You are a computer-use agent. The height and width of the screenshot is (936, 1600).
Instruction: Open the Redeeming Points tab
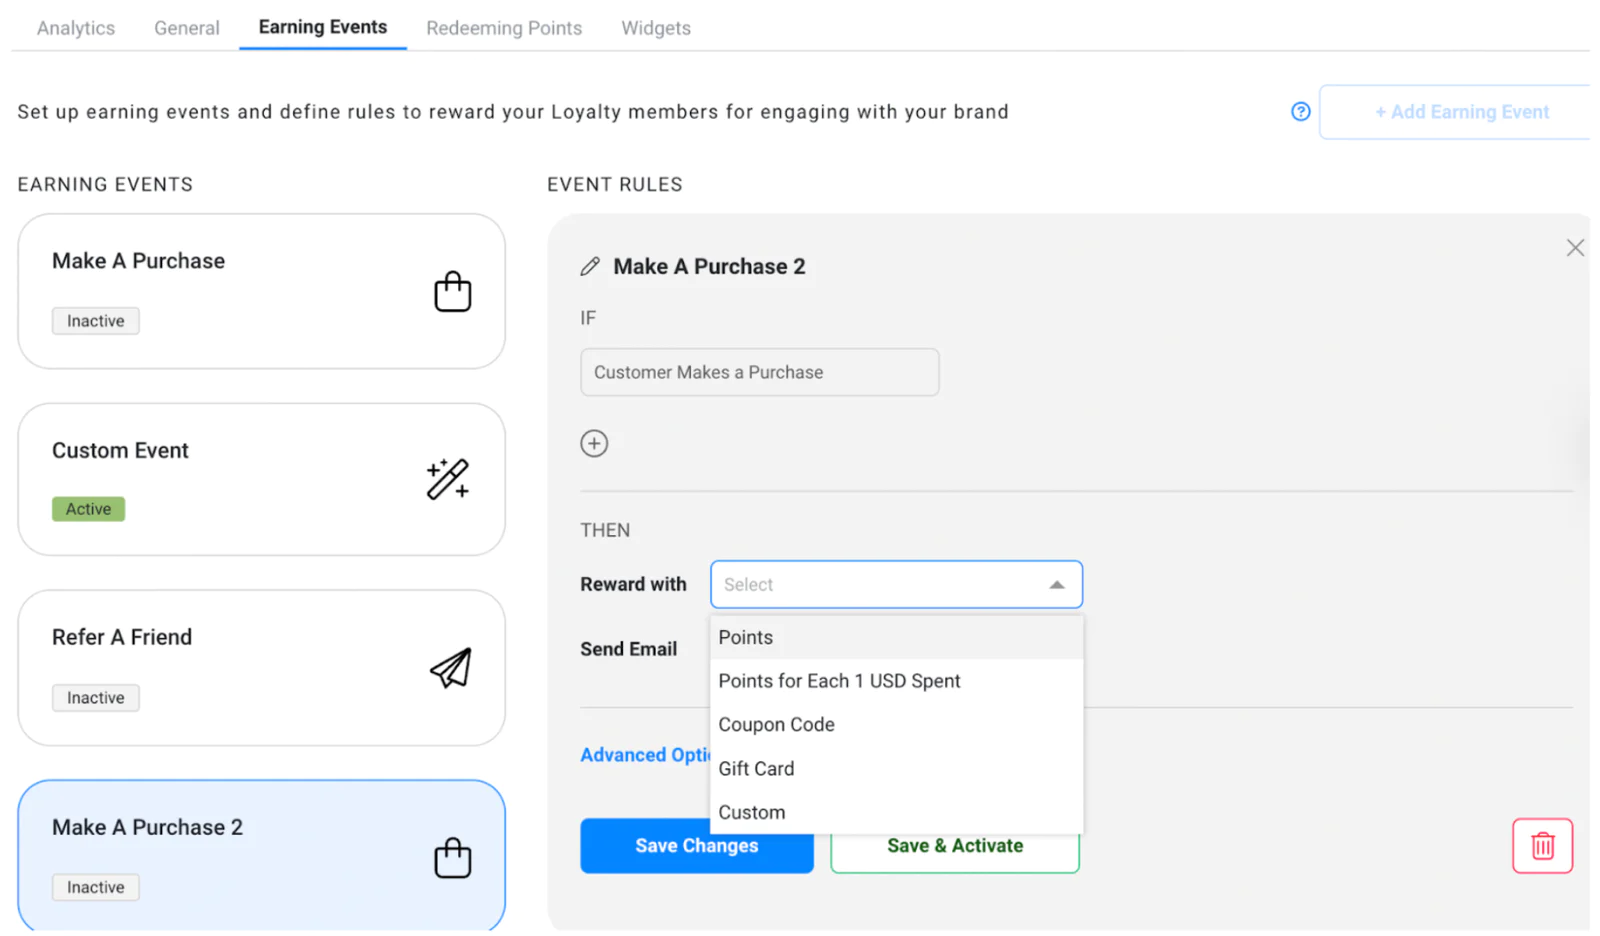pos(504,28)
